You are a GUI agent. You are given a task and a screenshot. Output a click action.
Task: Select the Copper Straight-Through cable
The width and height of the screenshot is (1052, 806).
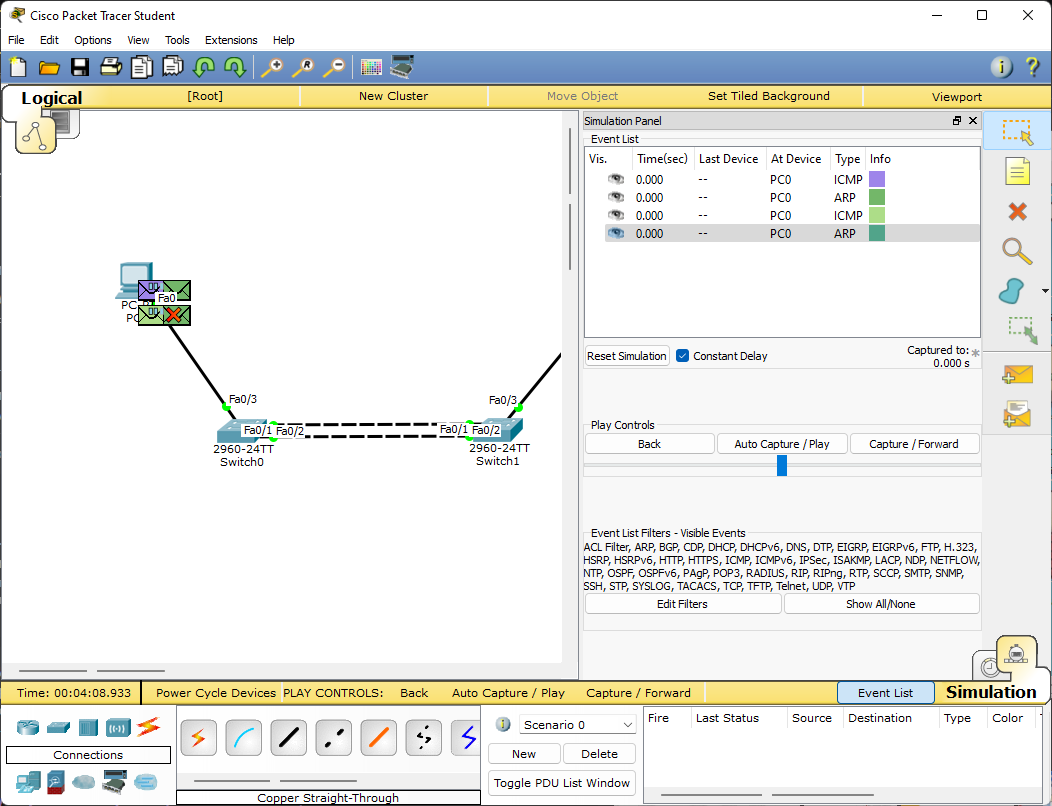288,738
